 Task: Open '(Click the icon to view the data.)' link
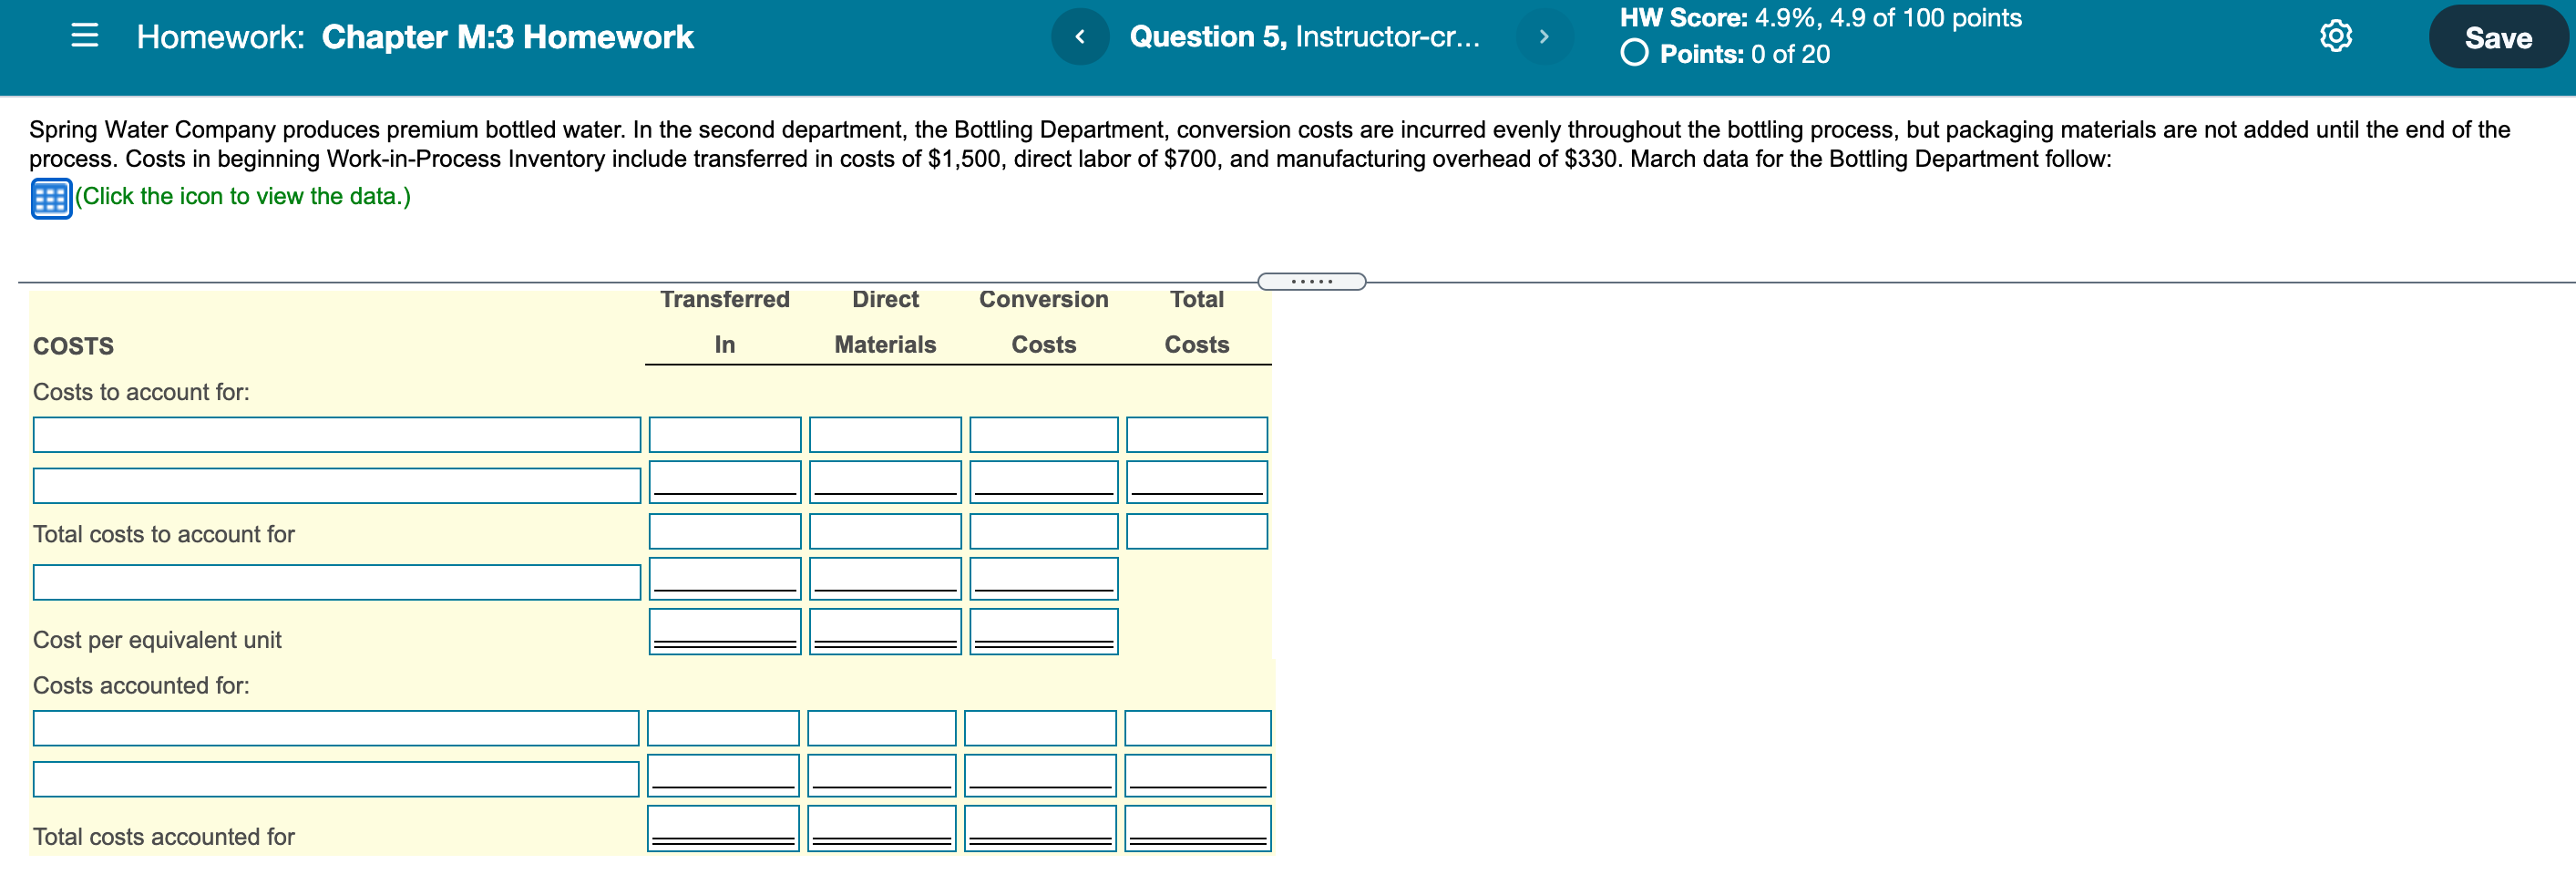pyautogui.click(x=243, y=196)
